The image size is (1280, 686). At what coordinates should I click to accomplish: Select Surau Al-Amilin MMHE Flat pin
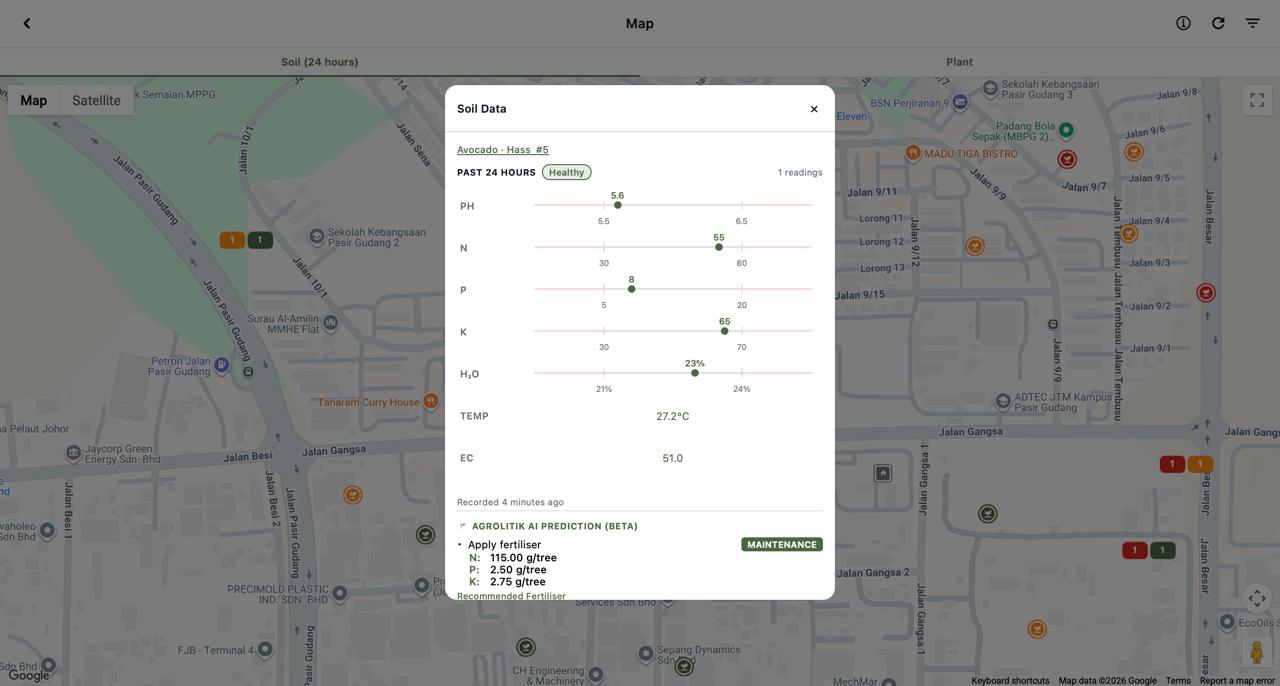[330, 323]
